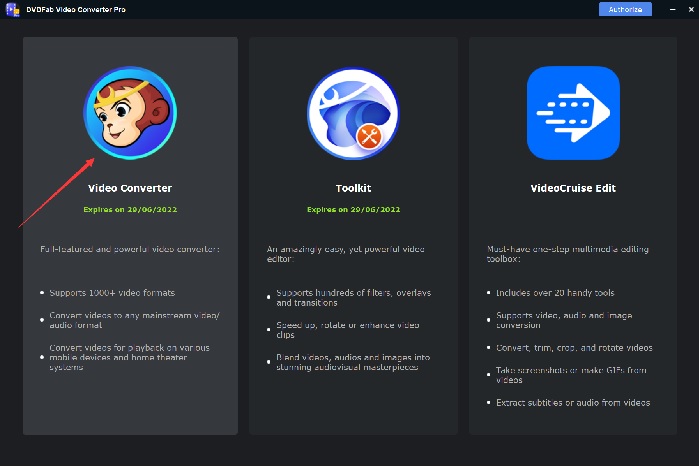The image size is (699, 467).
Task: Click the Authorize button
Action: pyautogui.click(x=625, y=9)
